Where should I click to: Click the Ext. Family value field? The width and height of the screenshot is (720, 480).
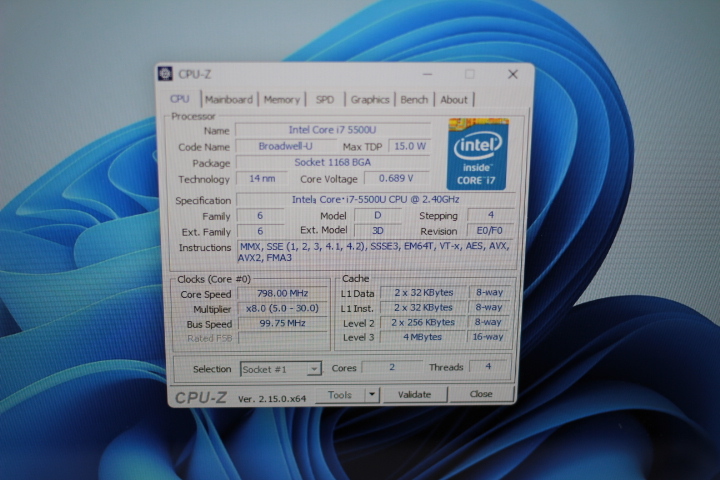[x=260, y=231]
